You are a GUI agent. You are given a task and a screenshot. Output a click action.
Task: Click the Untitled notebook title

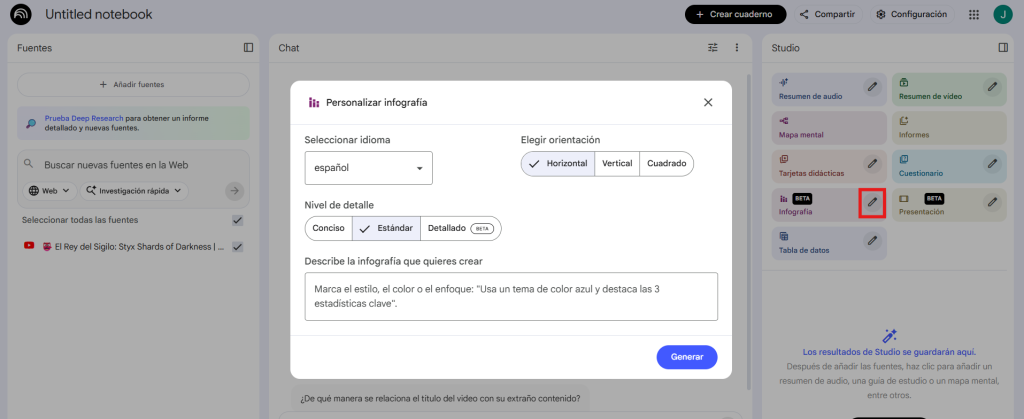pyautogui.click(x=99, y=14)
